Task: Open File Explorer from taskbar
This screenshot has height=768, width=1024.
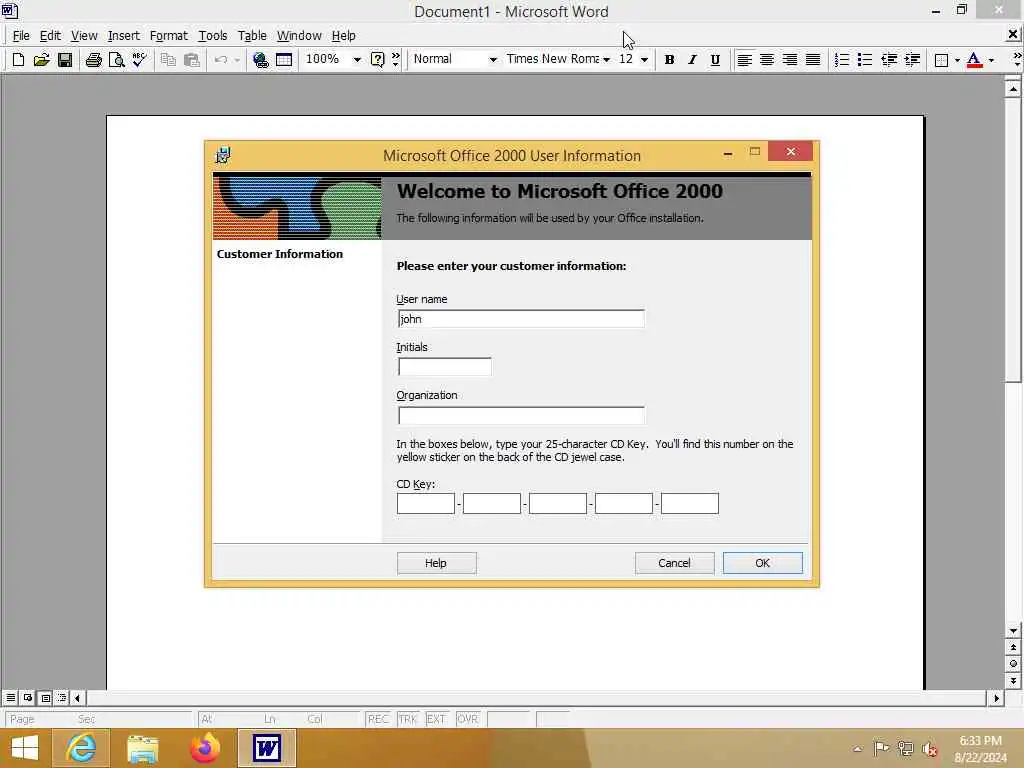Action: 142,748
